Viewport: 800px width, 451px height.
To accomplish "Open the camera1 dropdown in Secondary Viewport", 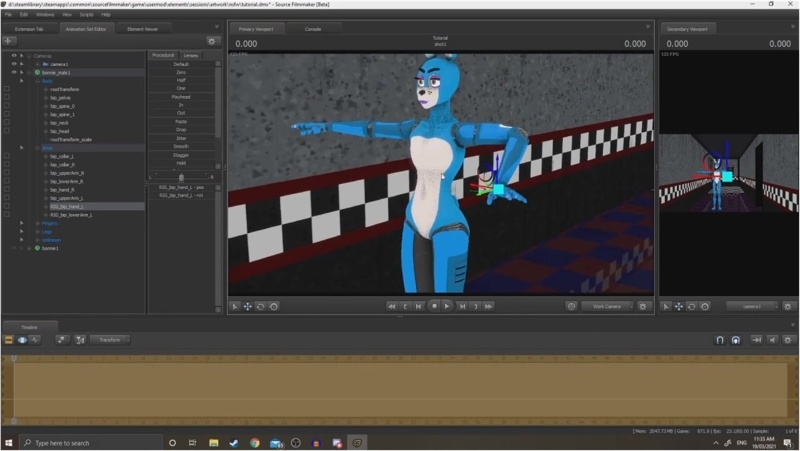I will click(752, 307).
